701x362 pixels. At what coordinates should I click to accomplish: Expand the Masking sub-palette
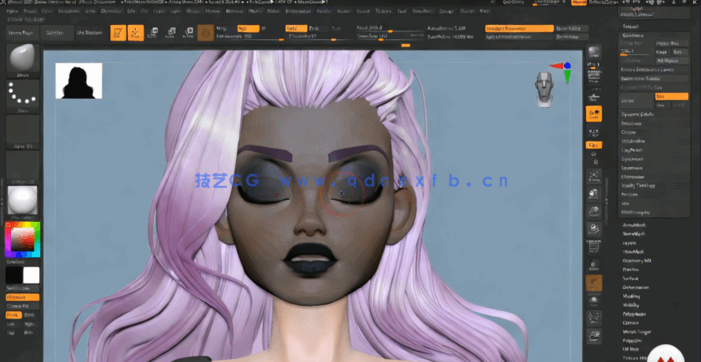click(631, 296)
